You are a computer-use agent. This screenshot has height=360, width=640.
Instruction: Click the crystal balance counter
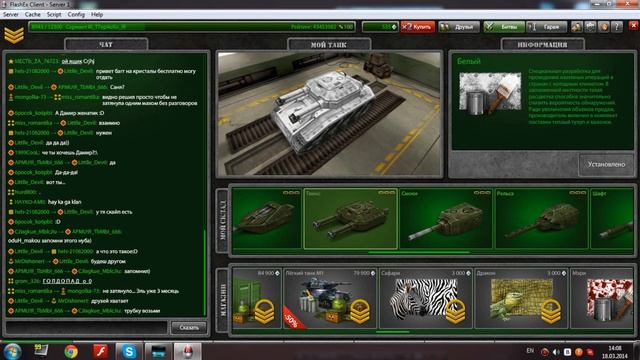pyautogui.click(x=380, y=27)
